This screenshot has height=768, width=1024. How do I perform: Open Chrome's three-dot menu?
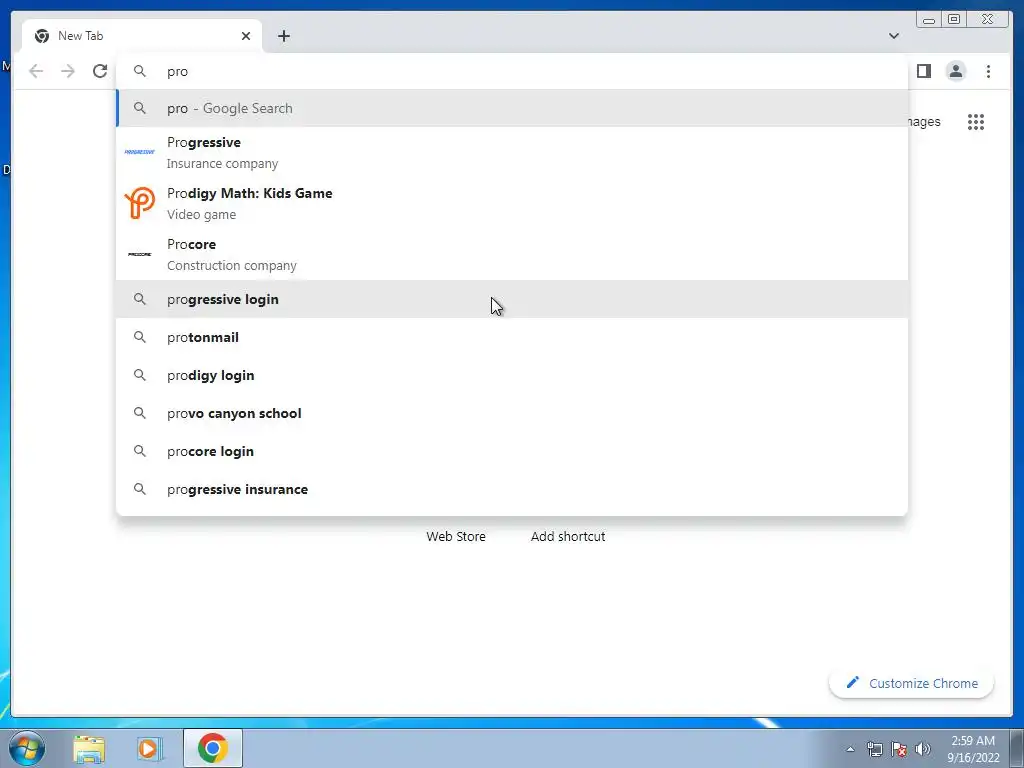tap(988, 71)
